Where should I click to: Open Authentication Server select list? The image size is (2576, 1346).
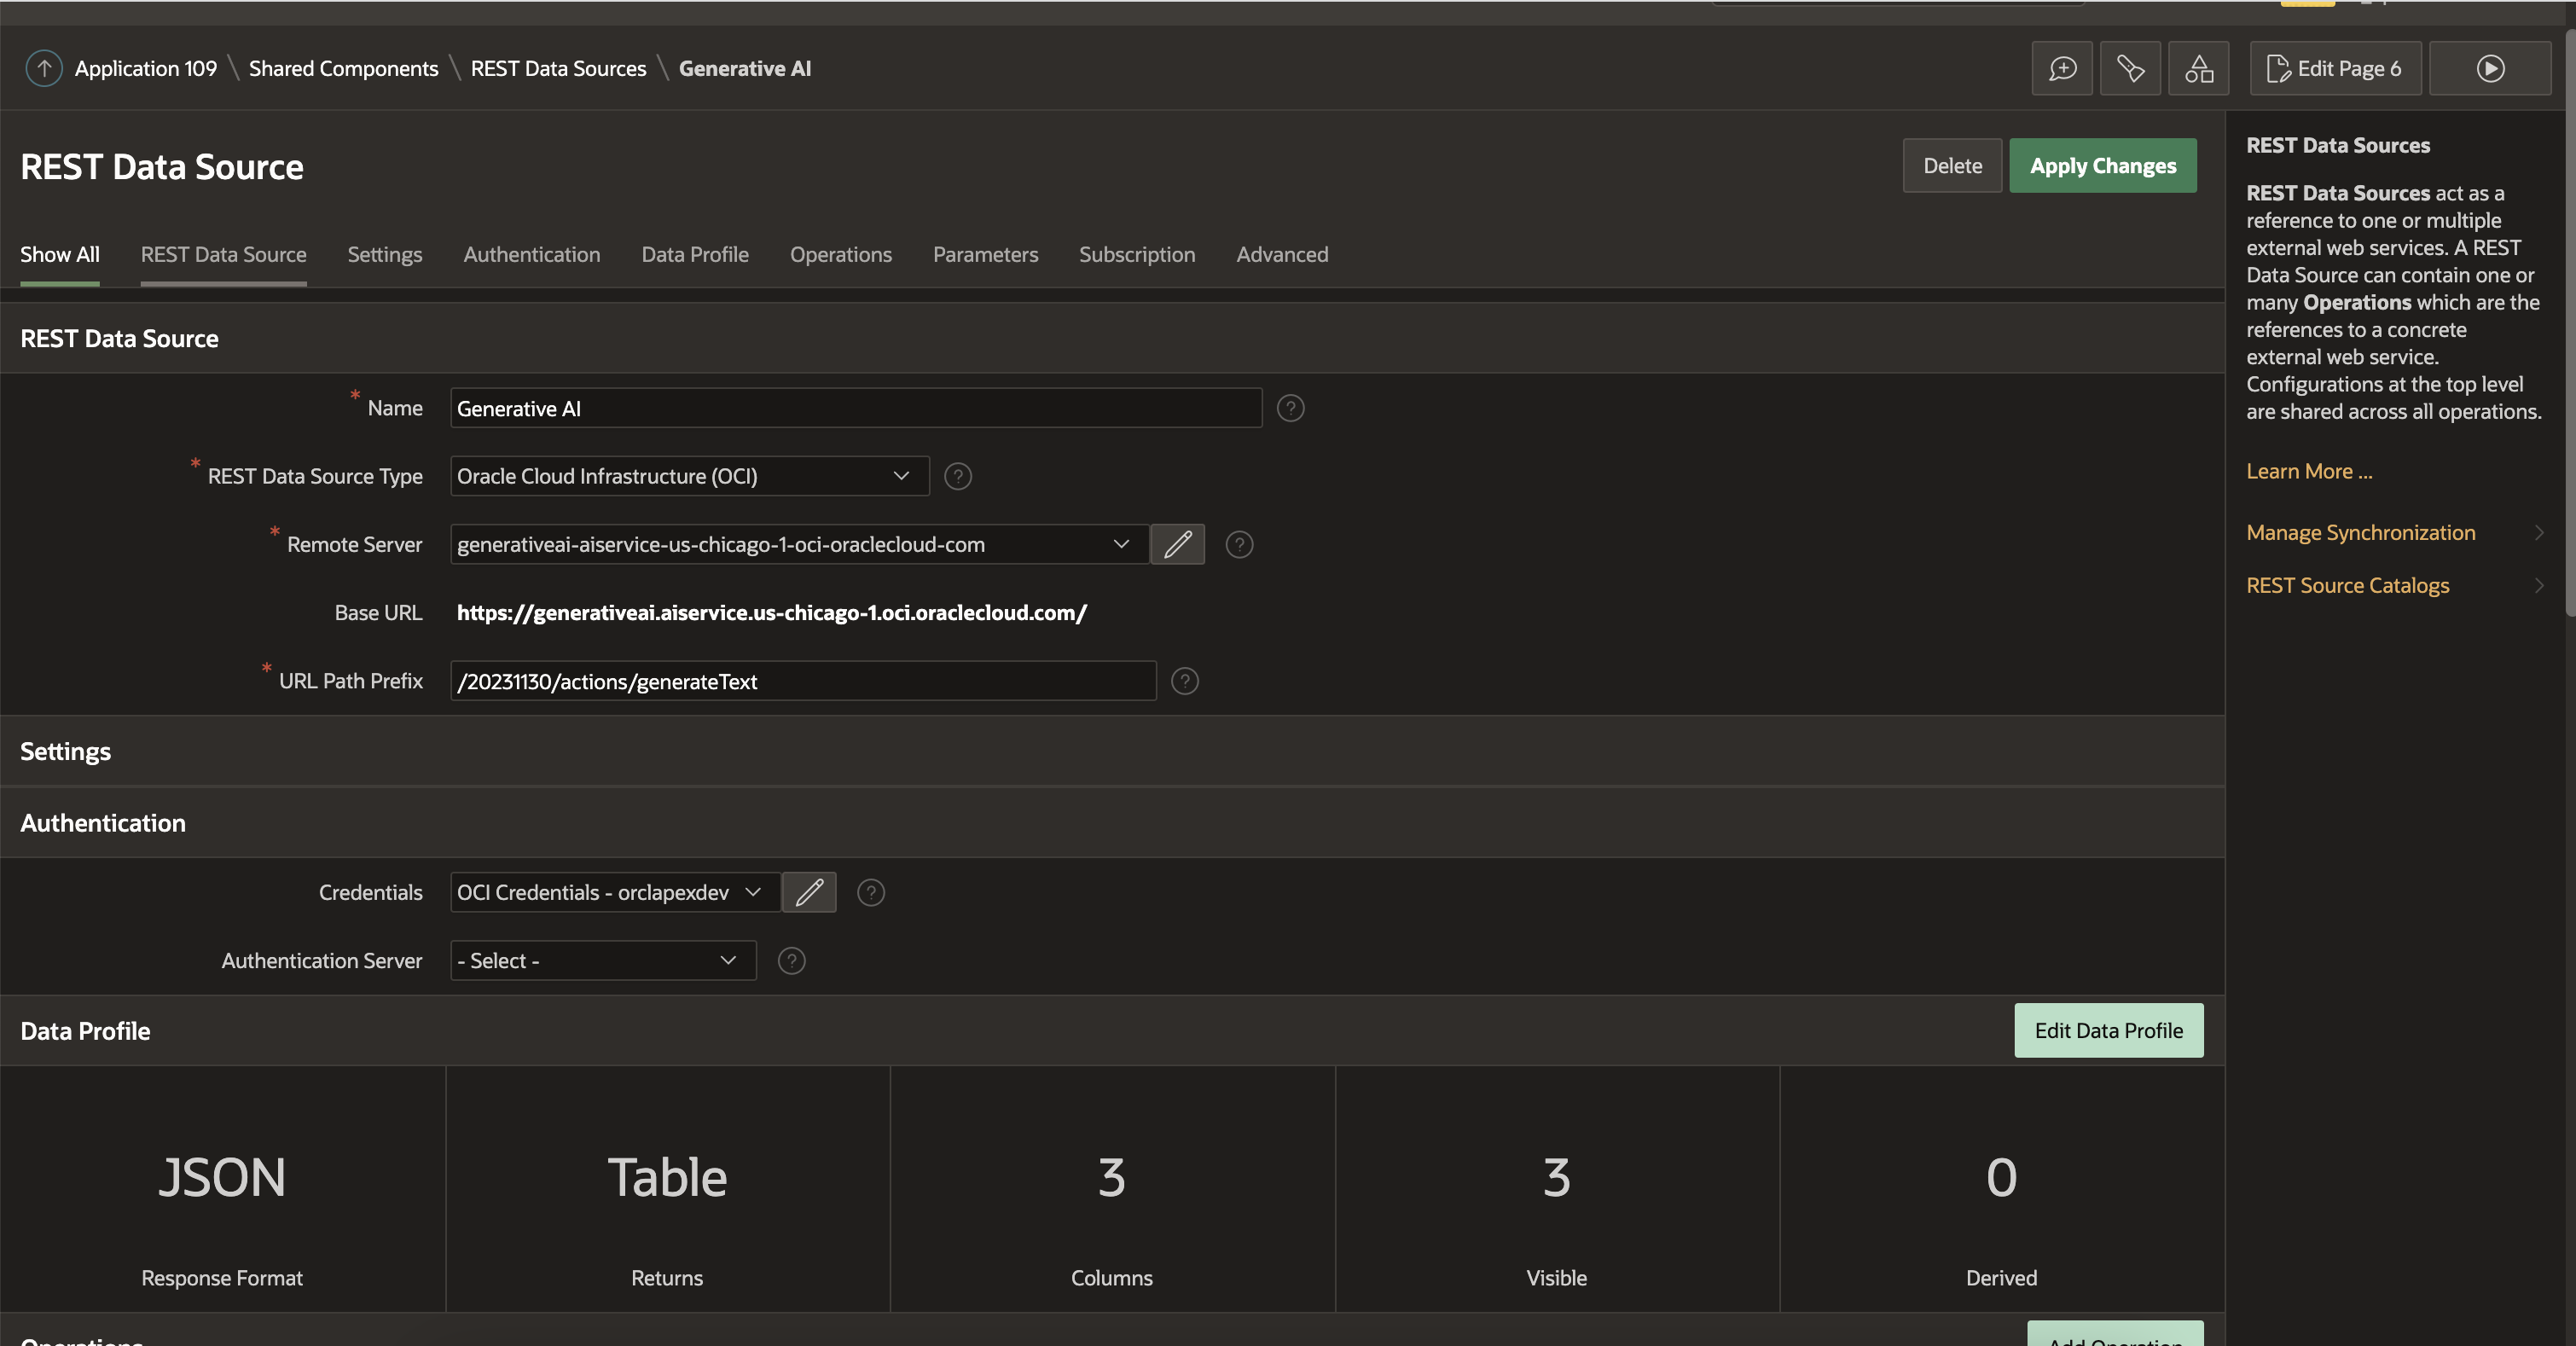pos(602,961)
